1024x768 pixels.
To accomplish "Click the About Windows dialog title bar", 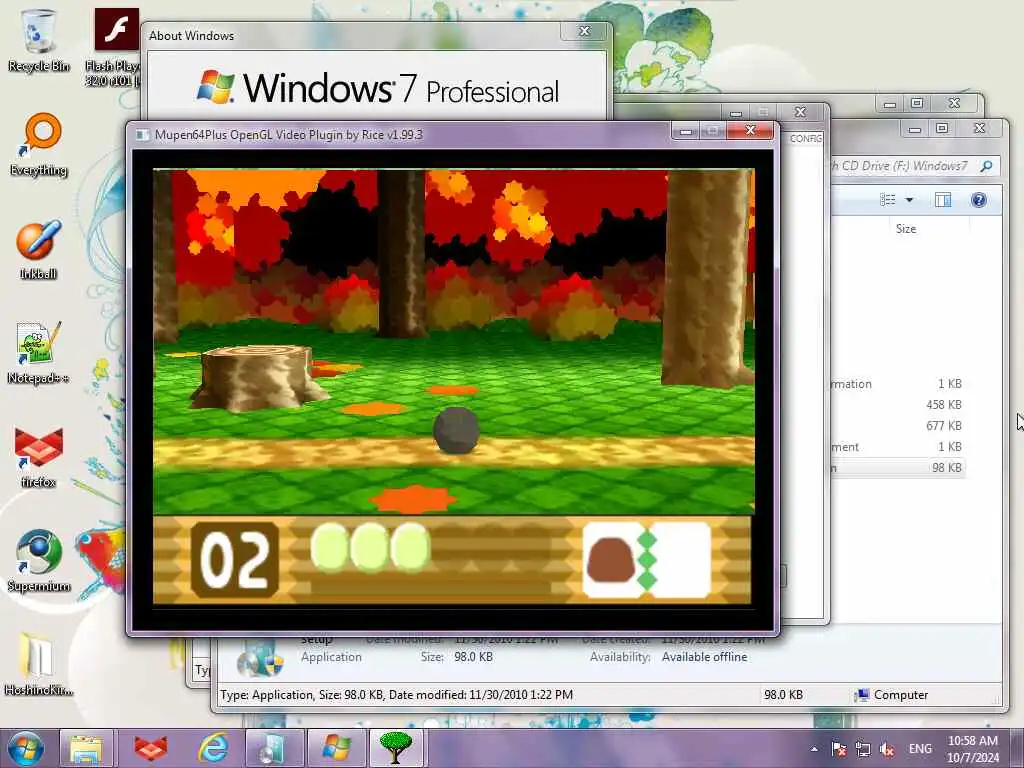I will pos(353,36).
